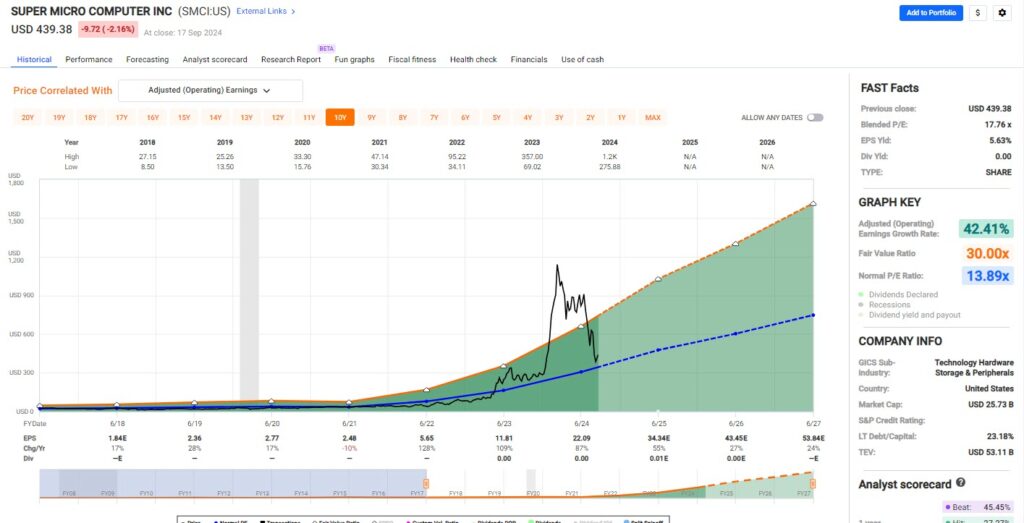Choose the 4Y time range

tap(528, 118)
